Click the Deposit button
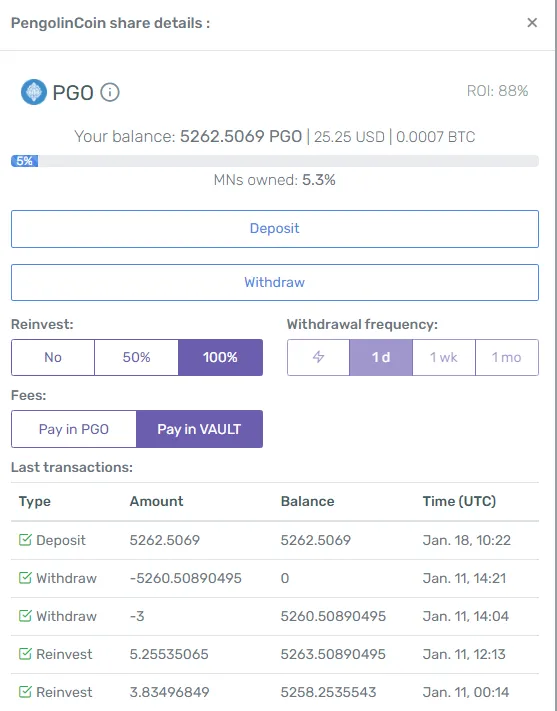Viewport: 557px width, 711px height. pyautogui.click(x=275, y=229)
